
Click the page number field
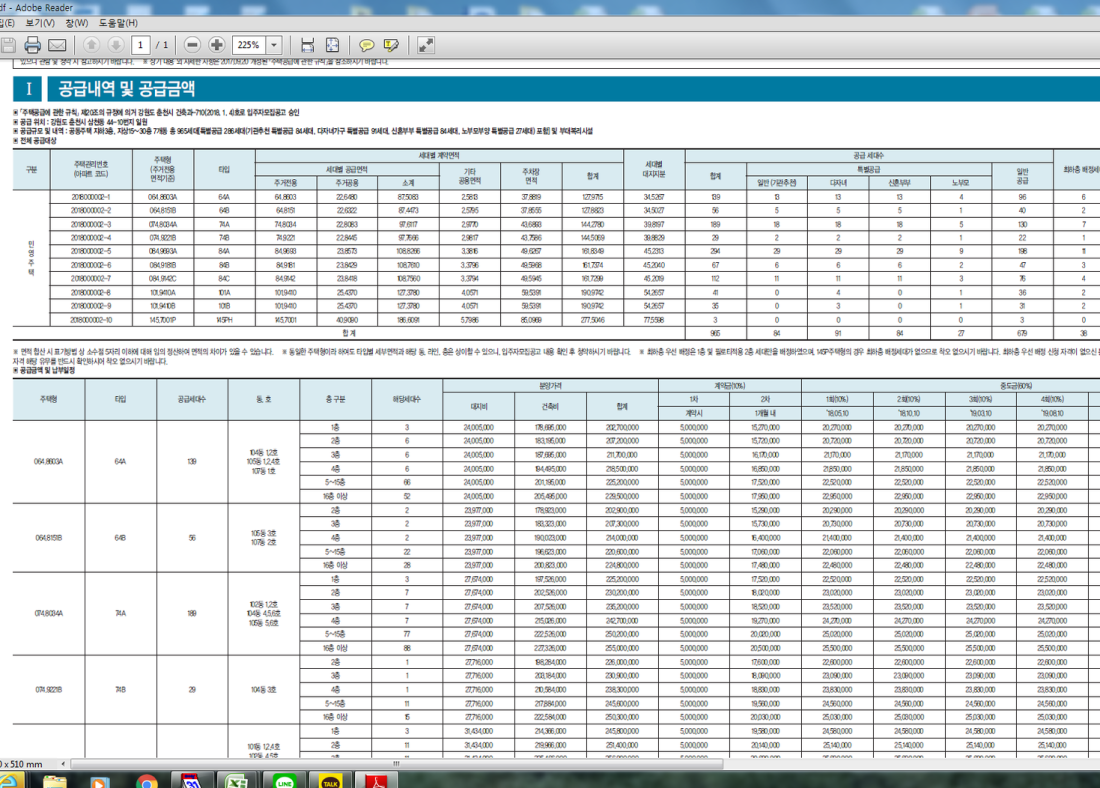coord(140,45)
